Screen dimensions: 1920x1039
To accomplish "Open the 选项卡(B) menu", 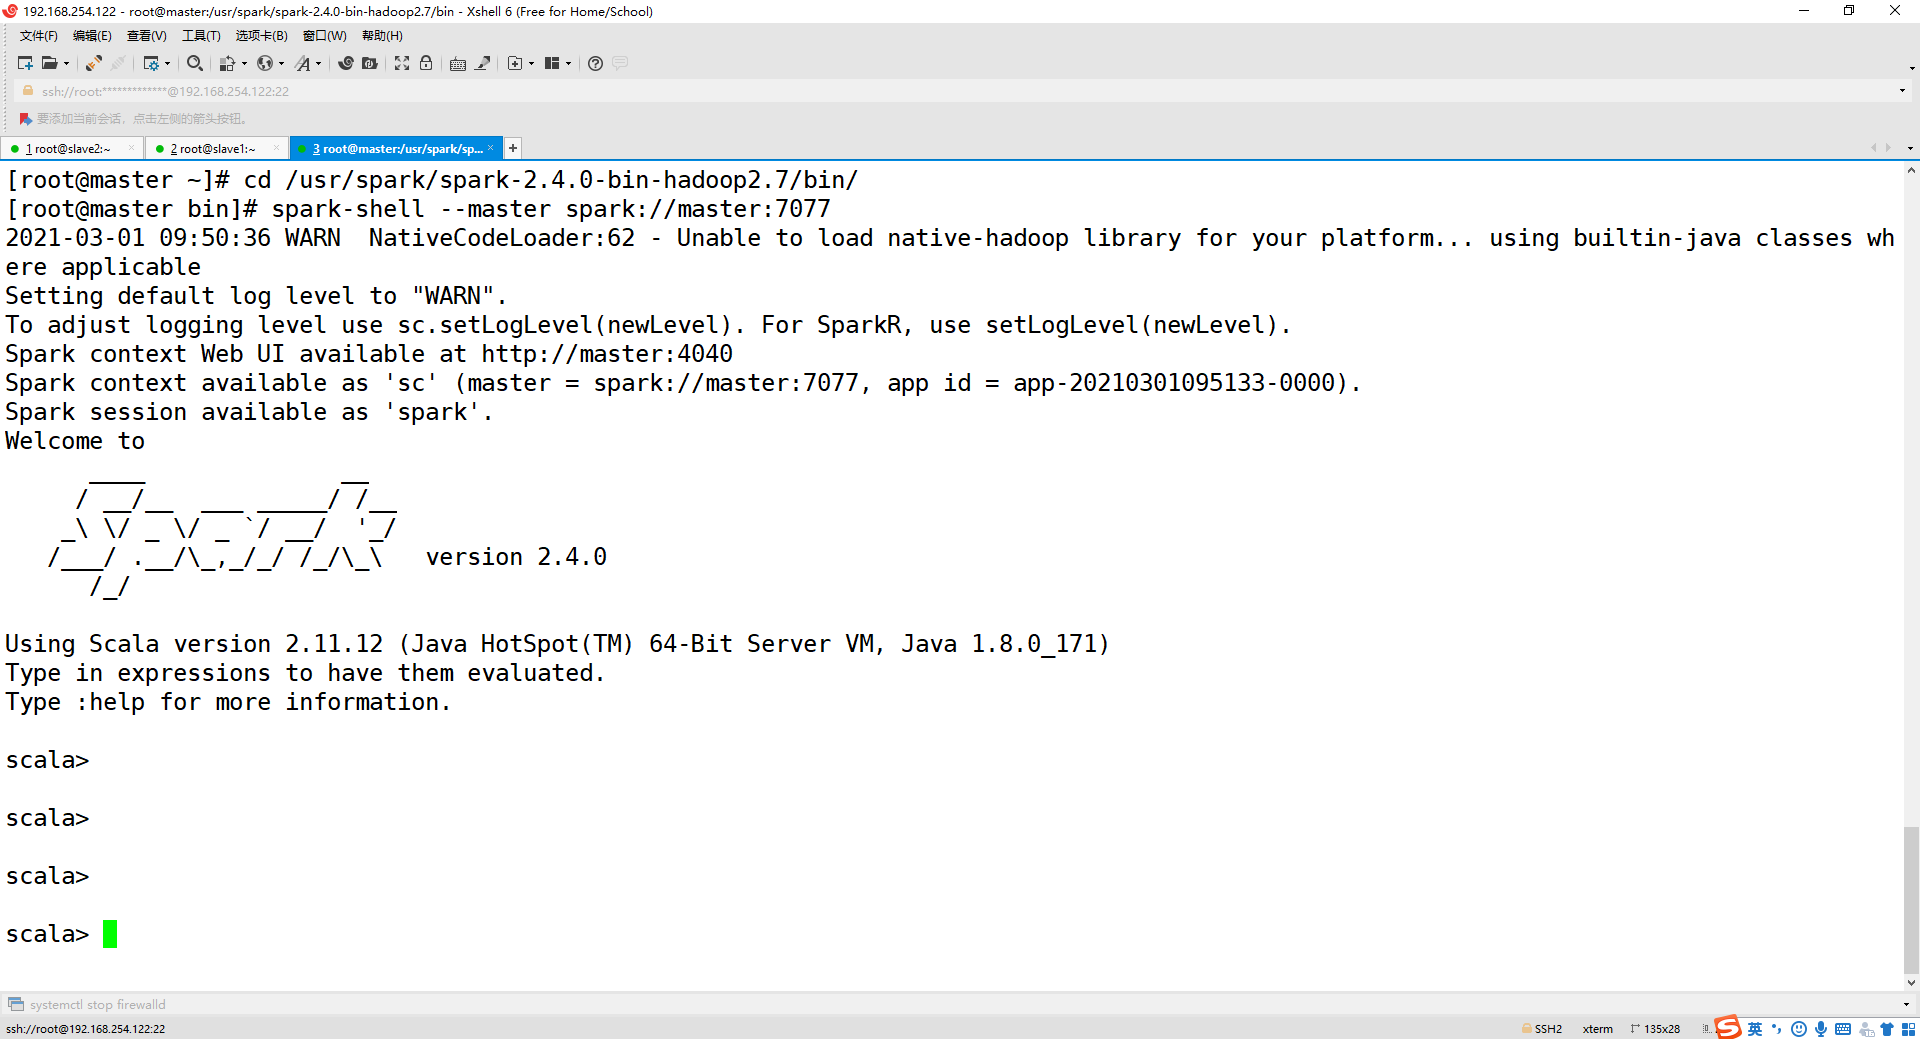I will click(x=261, y=36).
